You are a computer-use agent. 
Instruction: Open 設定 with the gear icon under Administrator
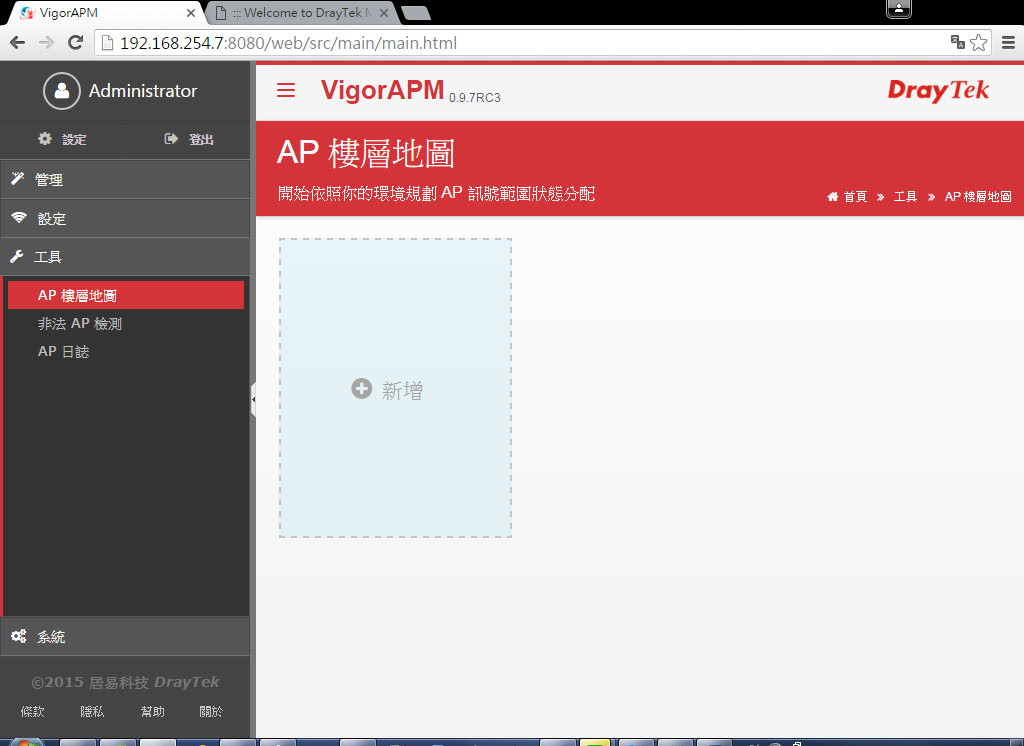click(x=62, y=139)
